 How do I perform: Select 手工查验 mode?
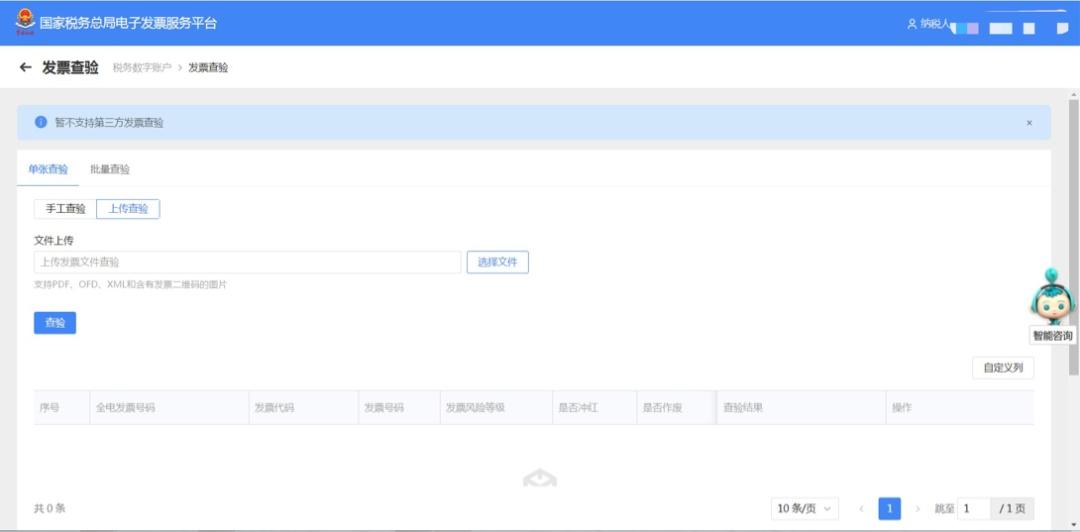point(65,209)
